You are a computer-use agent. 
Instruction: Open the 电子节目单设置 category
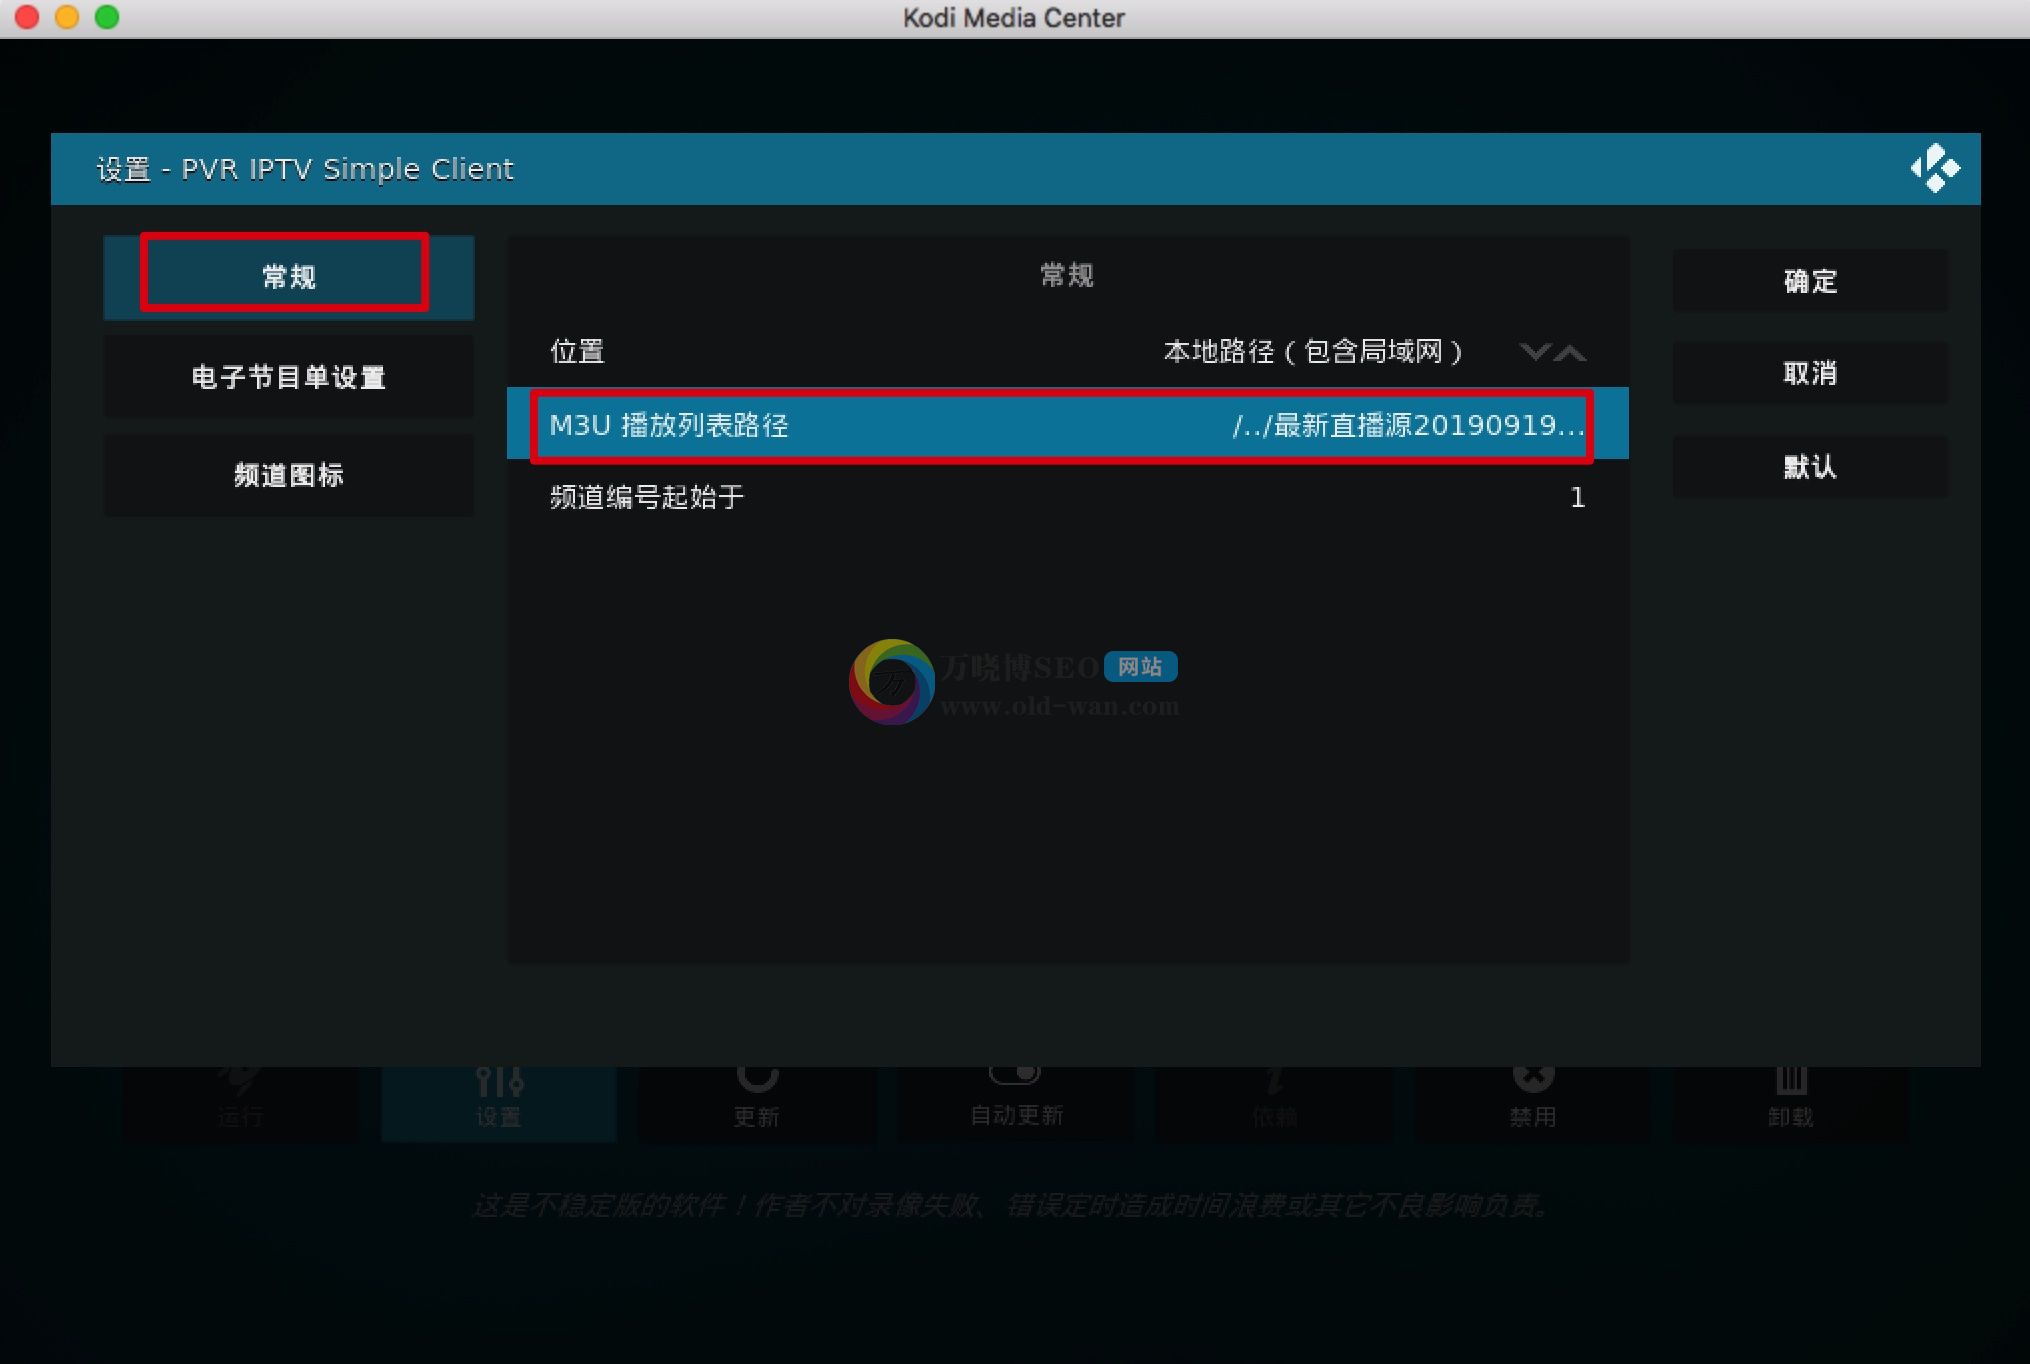[x=288, y=377]
